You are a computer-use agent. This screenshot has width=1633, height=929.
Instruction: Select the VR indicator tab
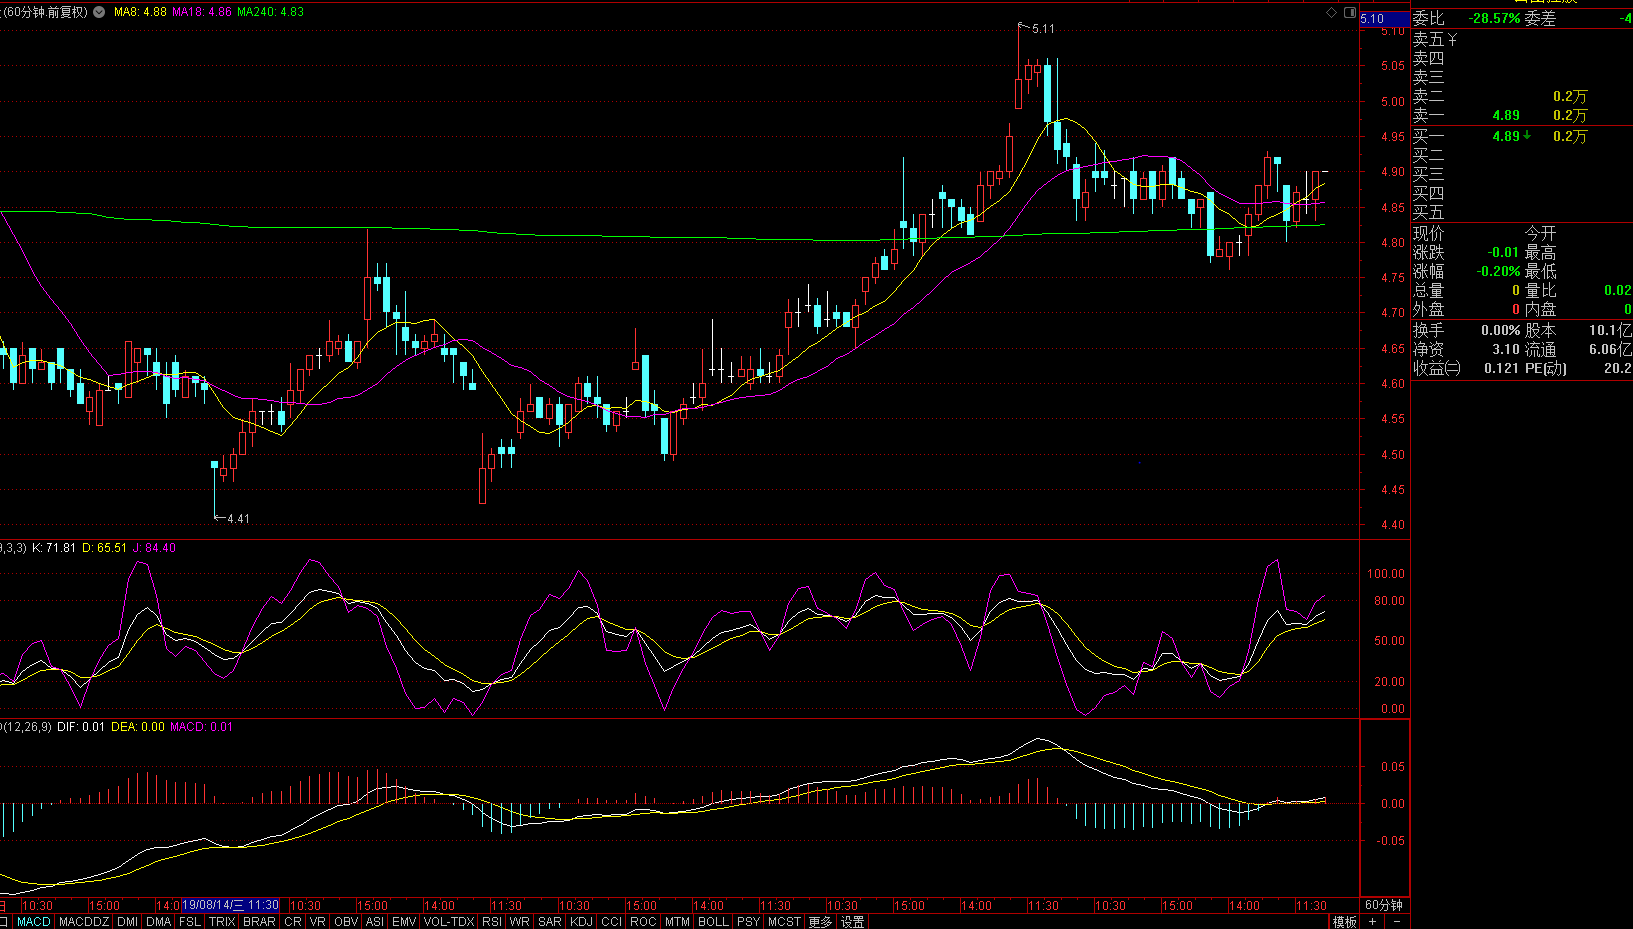[x=317, y=922]
